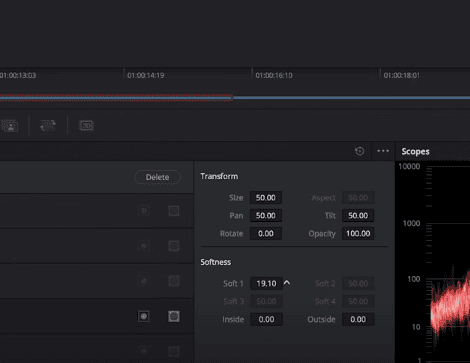Jump to timecode 01:00:14:19 on ruler
Viewport: 470px width, 363px height.
pos(146,75)
